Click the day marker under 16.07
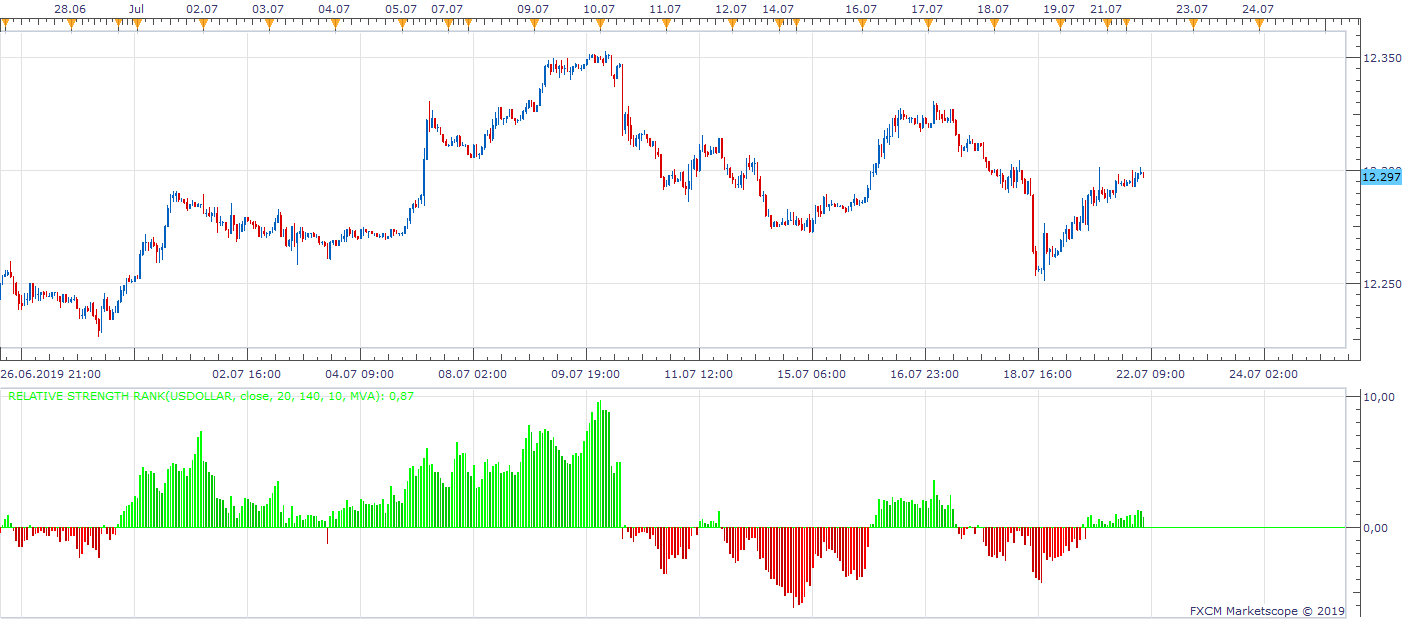 tap(861, 23)
